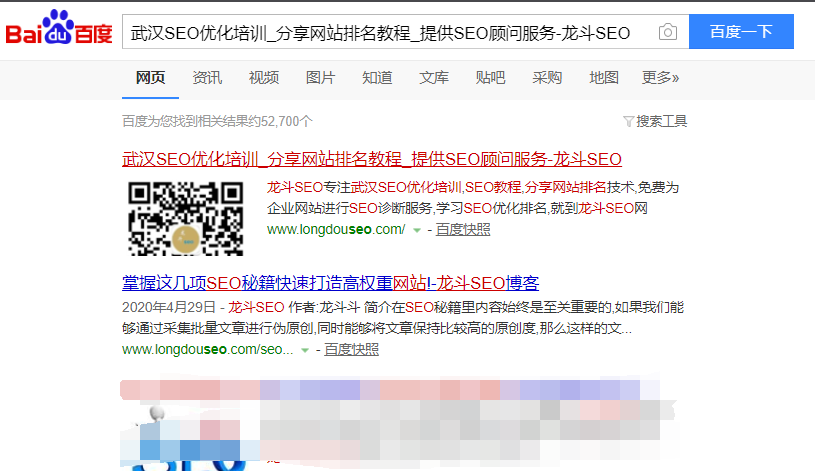Open the 采购 tab
Viewport: 815px width, 471px height.
click(547, 78)
